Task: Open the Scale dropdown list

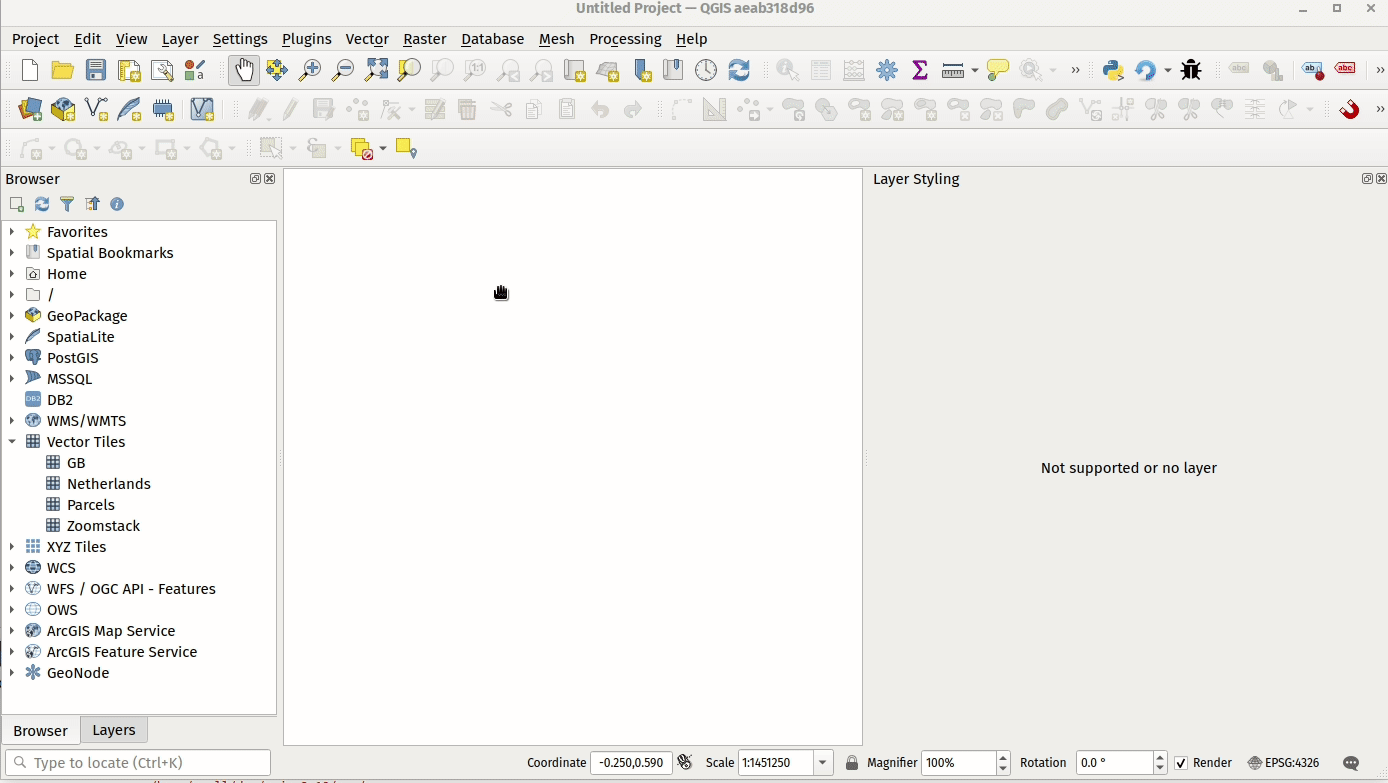Action: tap(823, 763)
